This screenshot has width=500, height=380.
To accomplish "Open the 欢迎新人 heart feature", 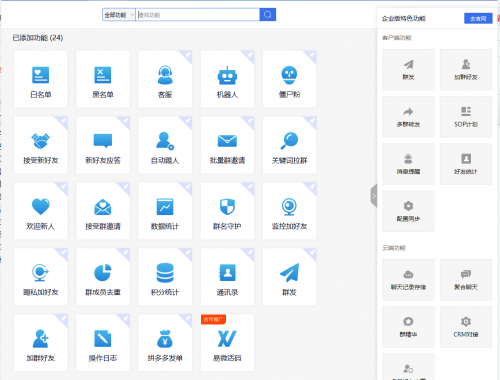I will coord(41,211).
